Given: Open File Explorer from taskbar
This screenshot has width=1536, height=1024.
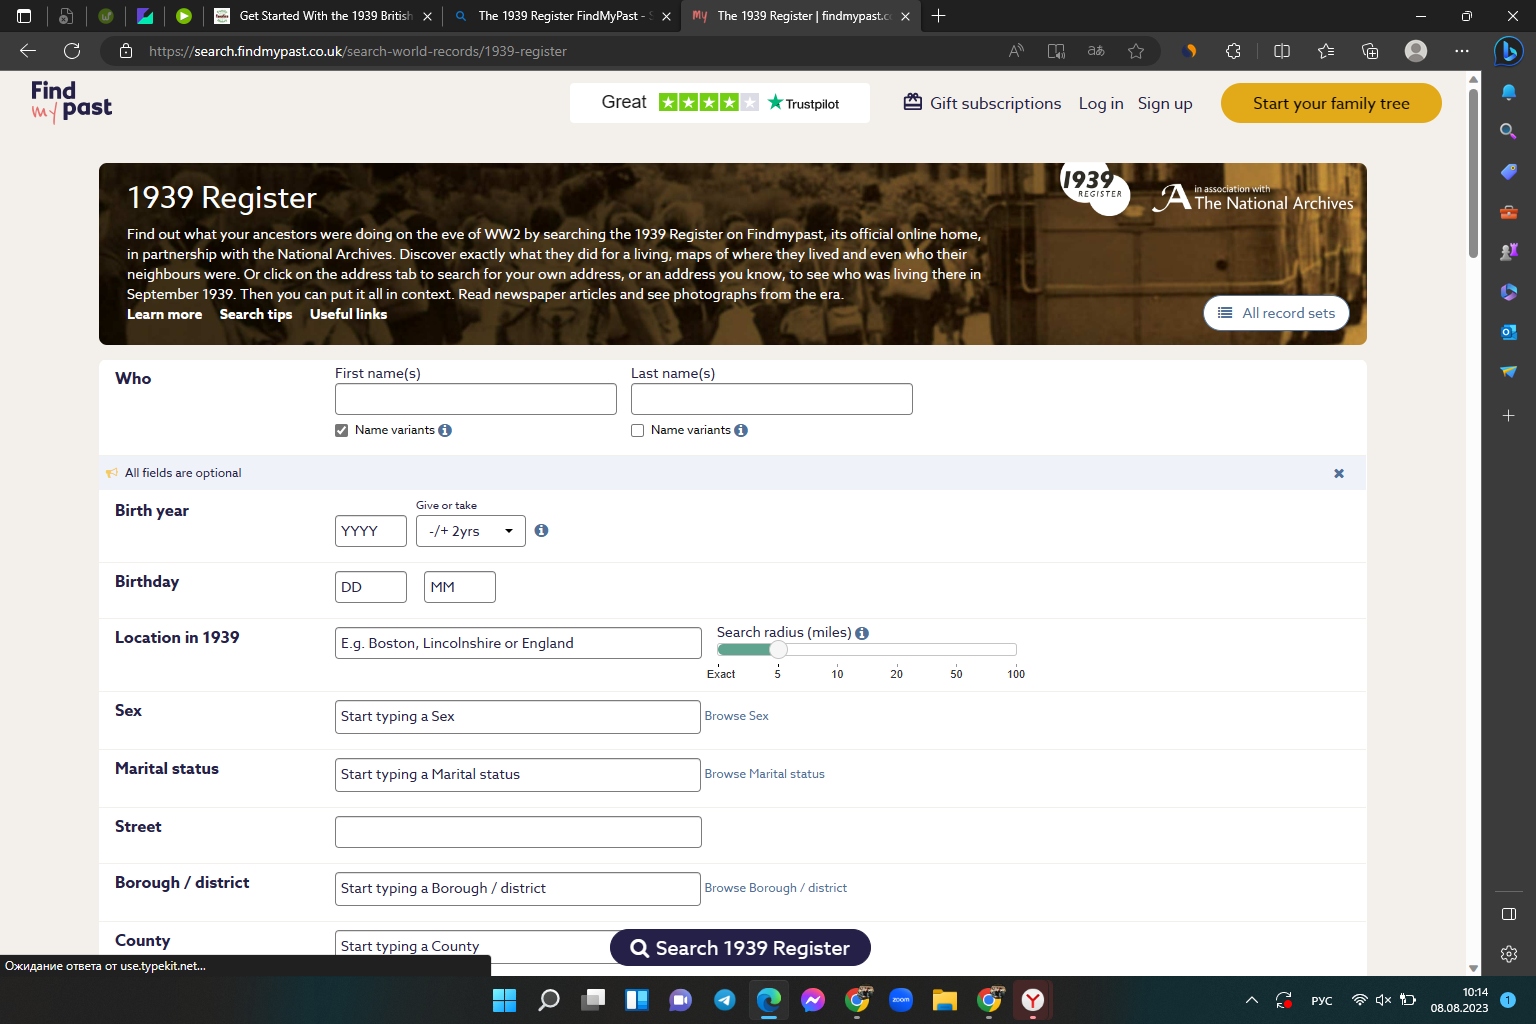Looking at the screenshot, I should 945,1000.
